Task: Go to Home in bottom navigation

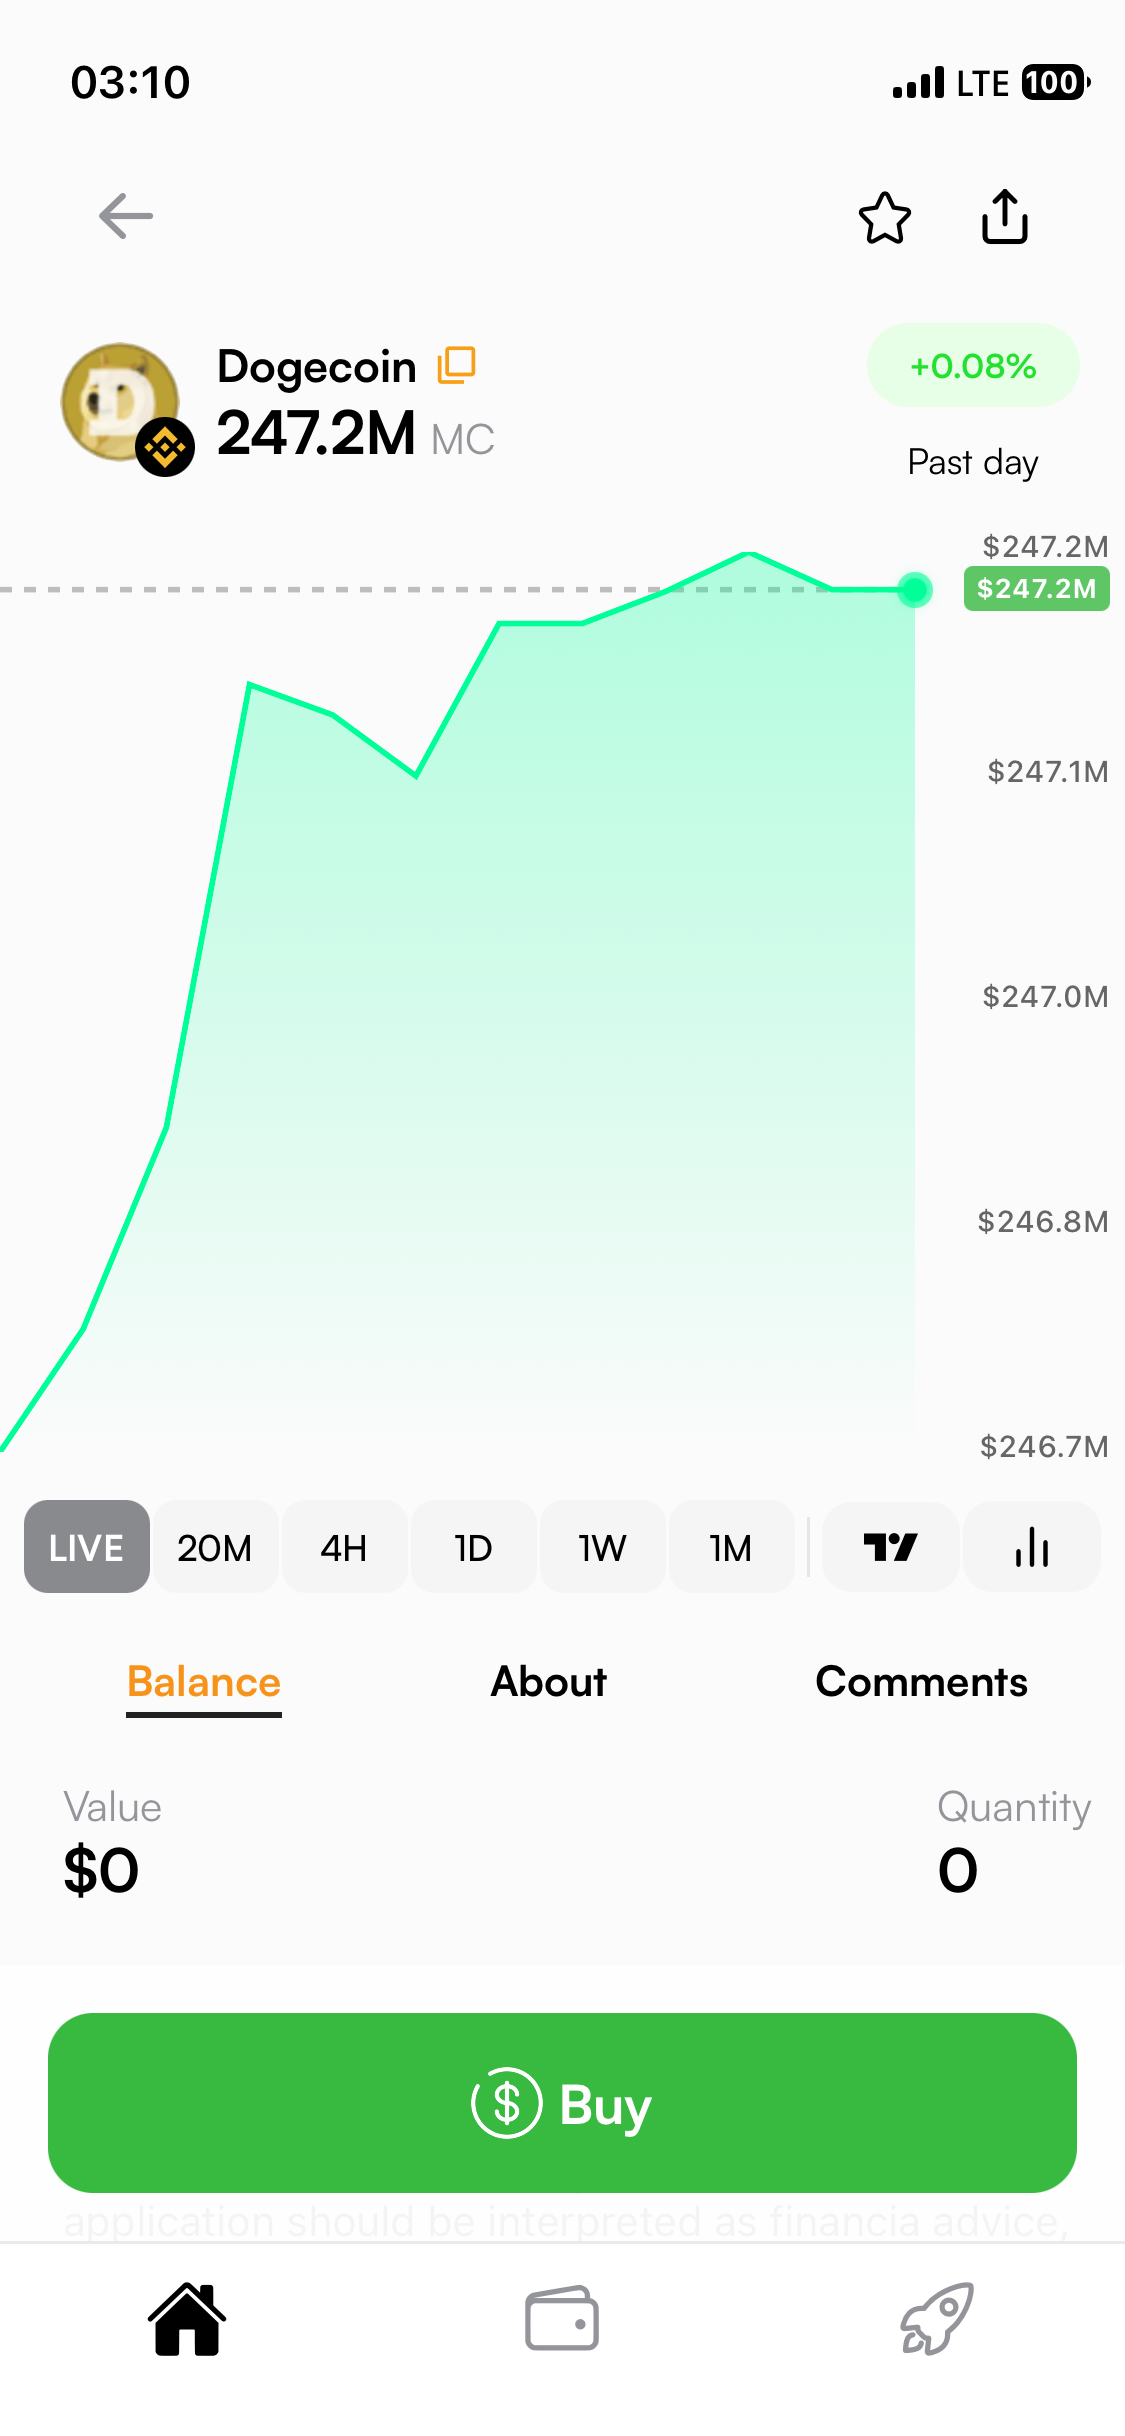Action: click(x=187, y=2319)
